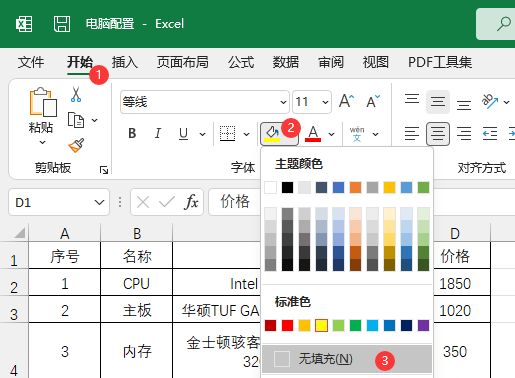Pick the yellow standard color swatch

point(321,325)
